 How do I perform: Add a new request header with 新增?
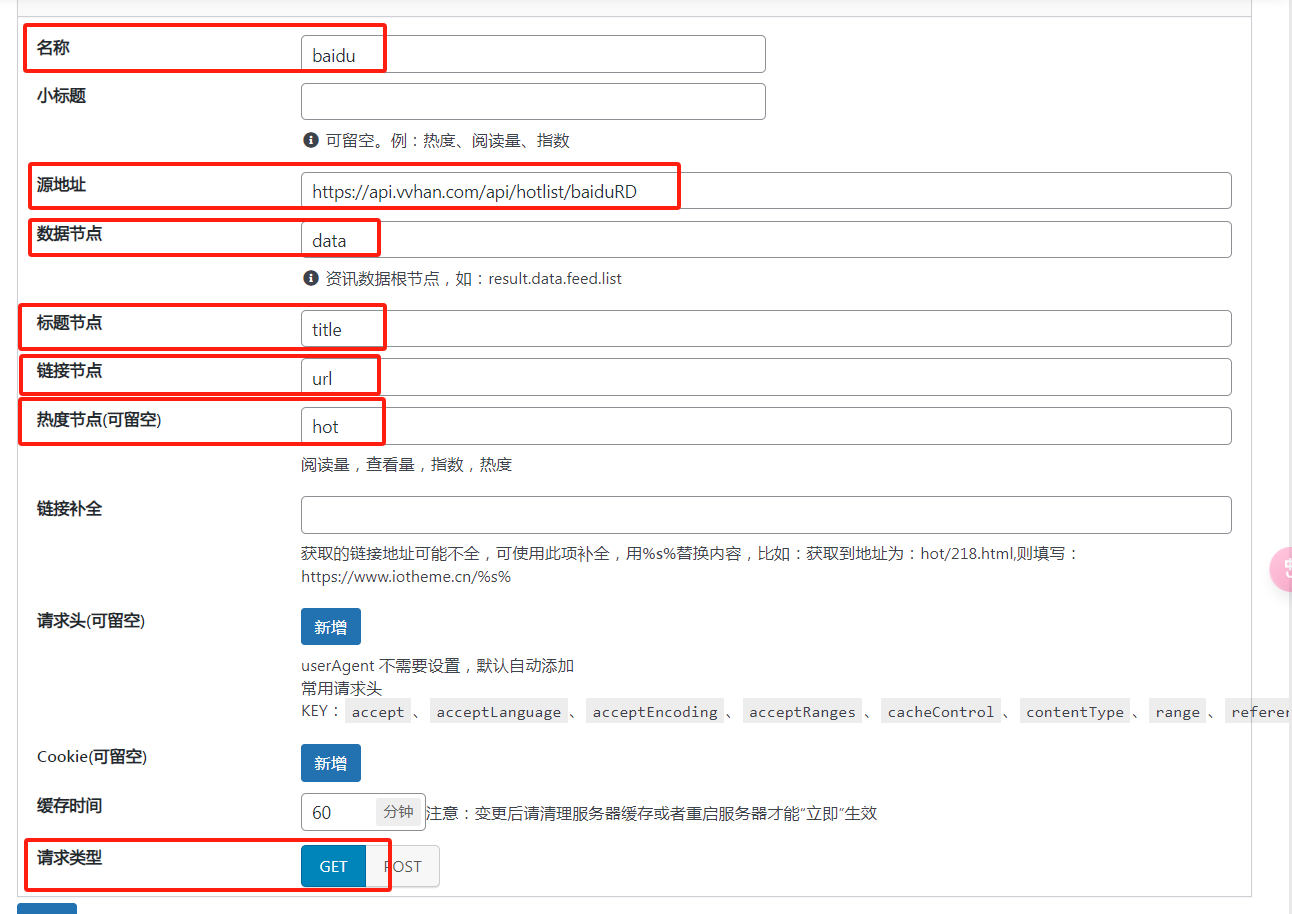click(330, 627)
